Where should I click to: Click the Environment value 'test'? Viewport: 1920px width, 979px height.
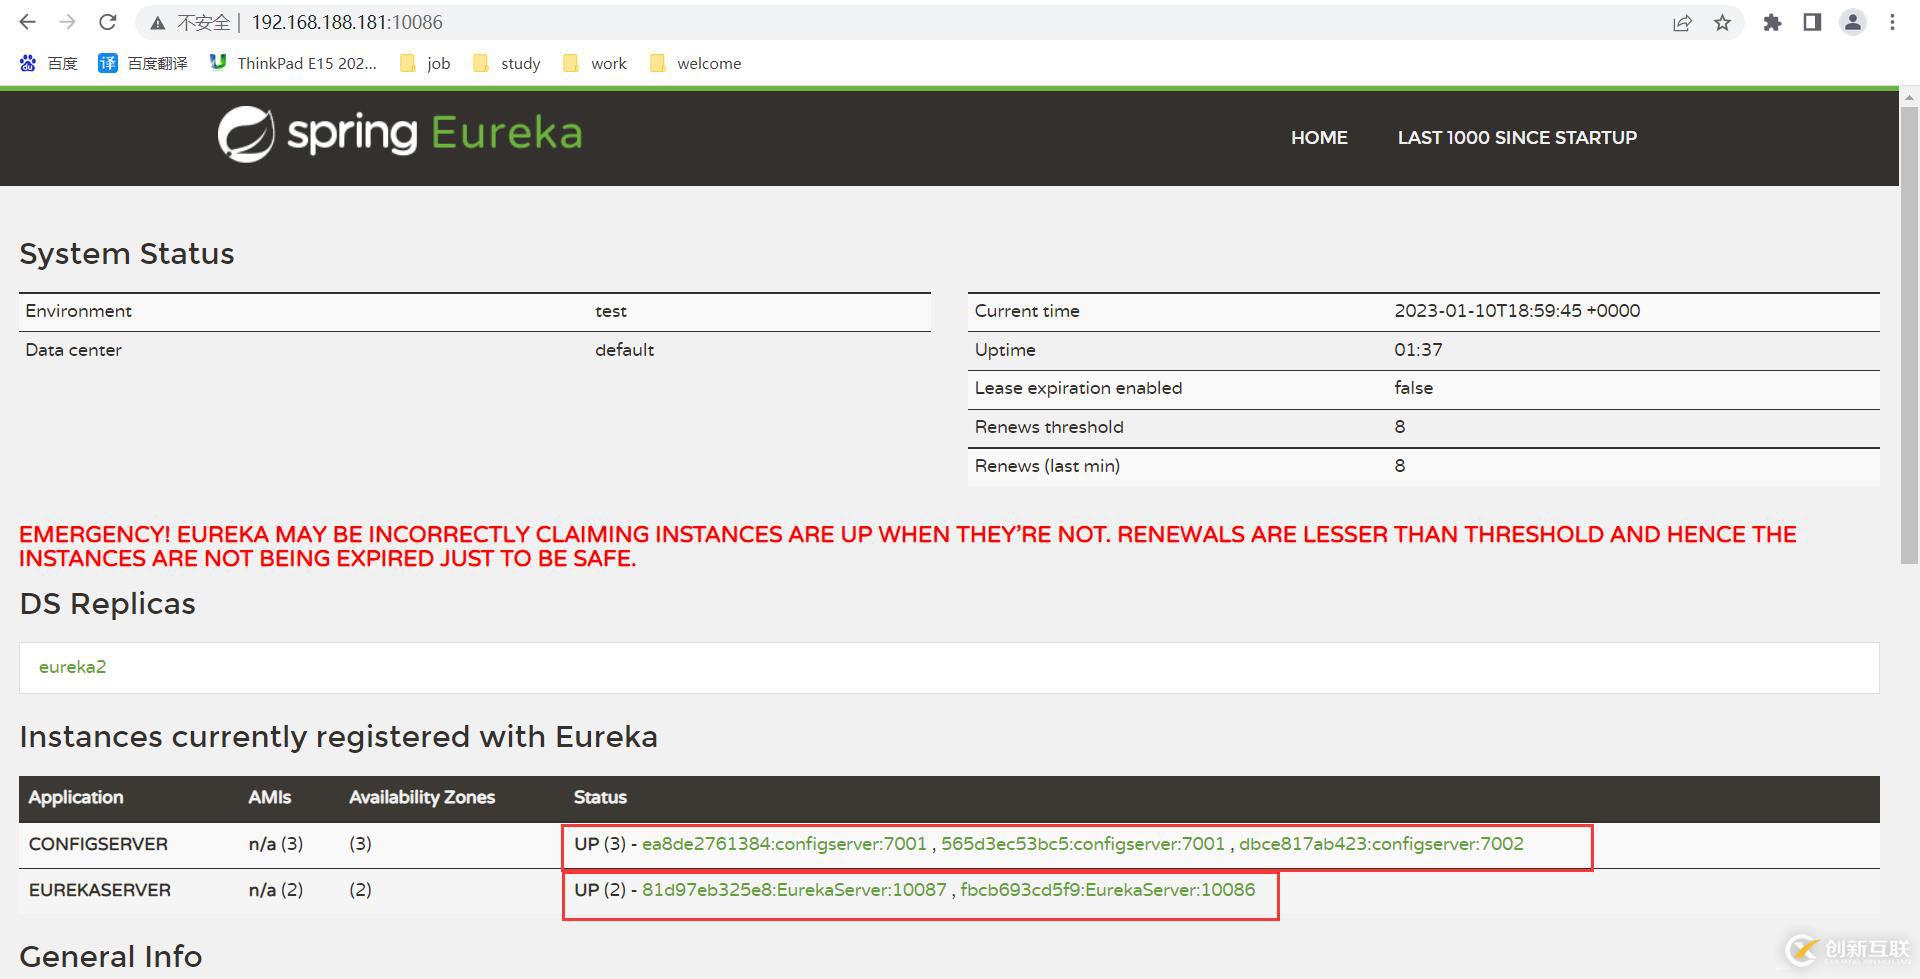[611, 311]
